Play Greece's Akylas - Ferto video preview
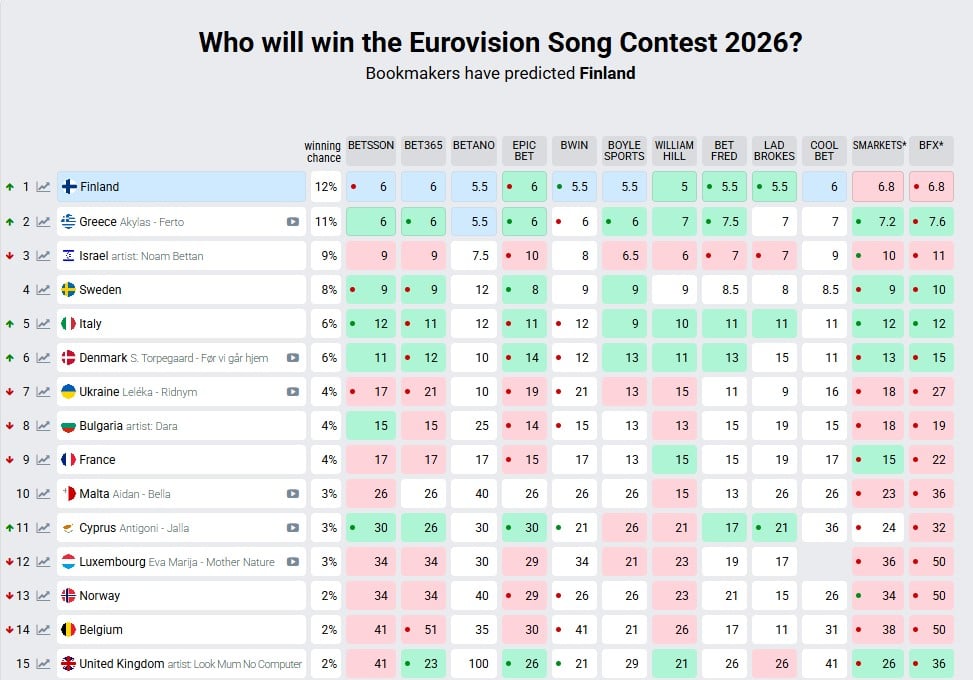Viewport: 973px width, 680px height. coord(291,221)
